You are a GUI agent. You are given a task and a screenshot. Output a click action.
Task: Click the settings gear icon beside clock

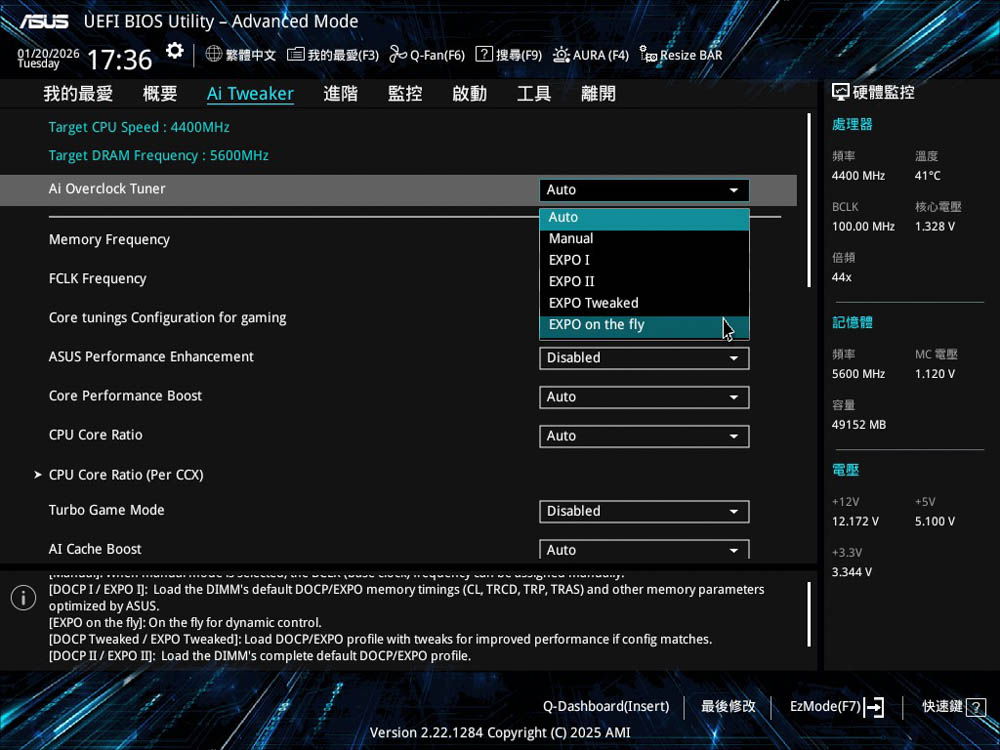(175, 52)
